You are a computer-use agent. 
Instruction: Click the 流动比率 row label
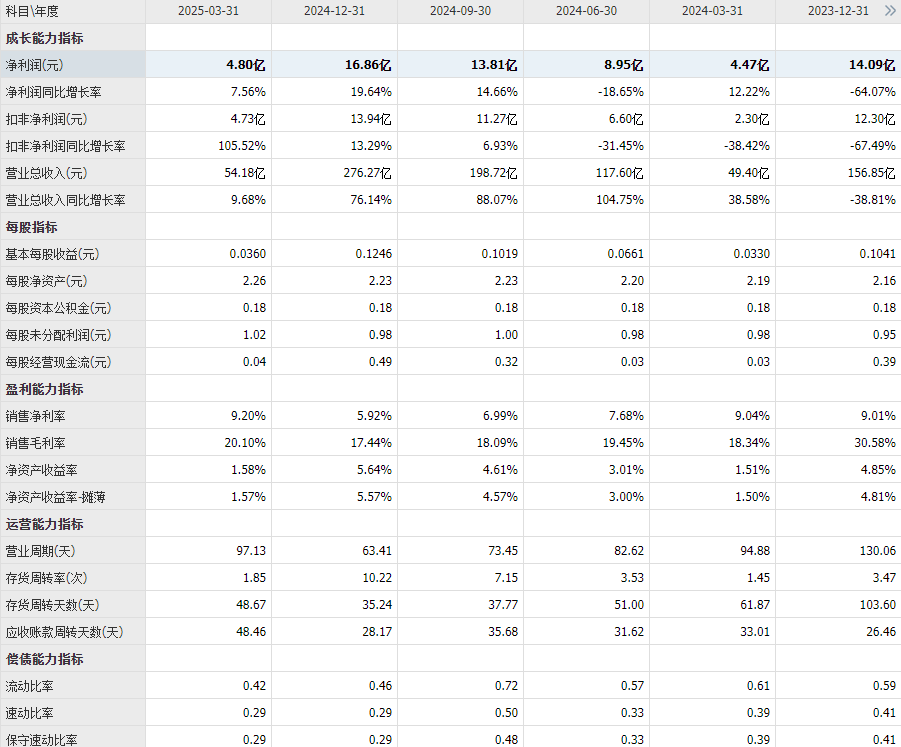point(29,686)
